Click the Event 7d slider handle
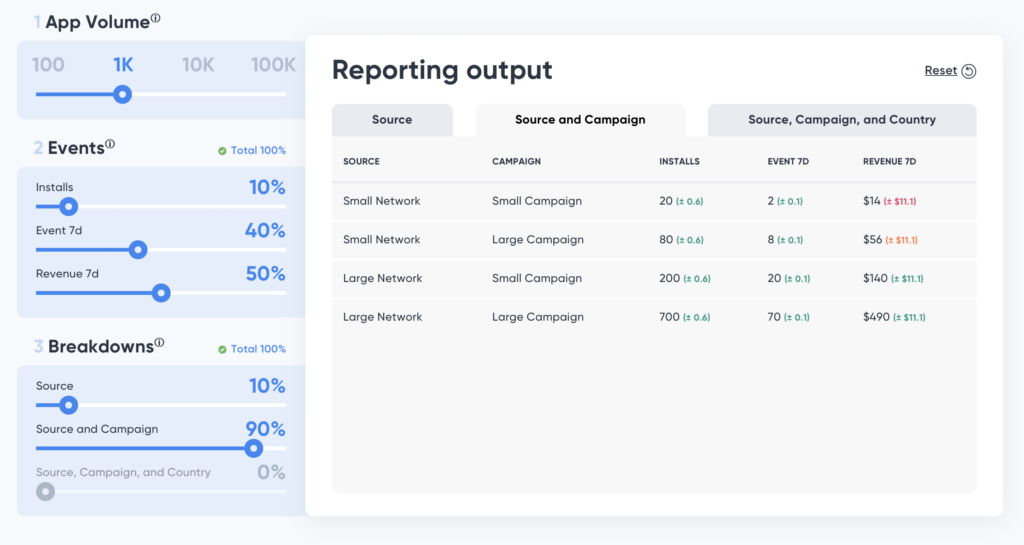Image resolution: width=1024 pixels, height=545 pixels. click(138, 250)
